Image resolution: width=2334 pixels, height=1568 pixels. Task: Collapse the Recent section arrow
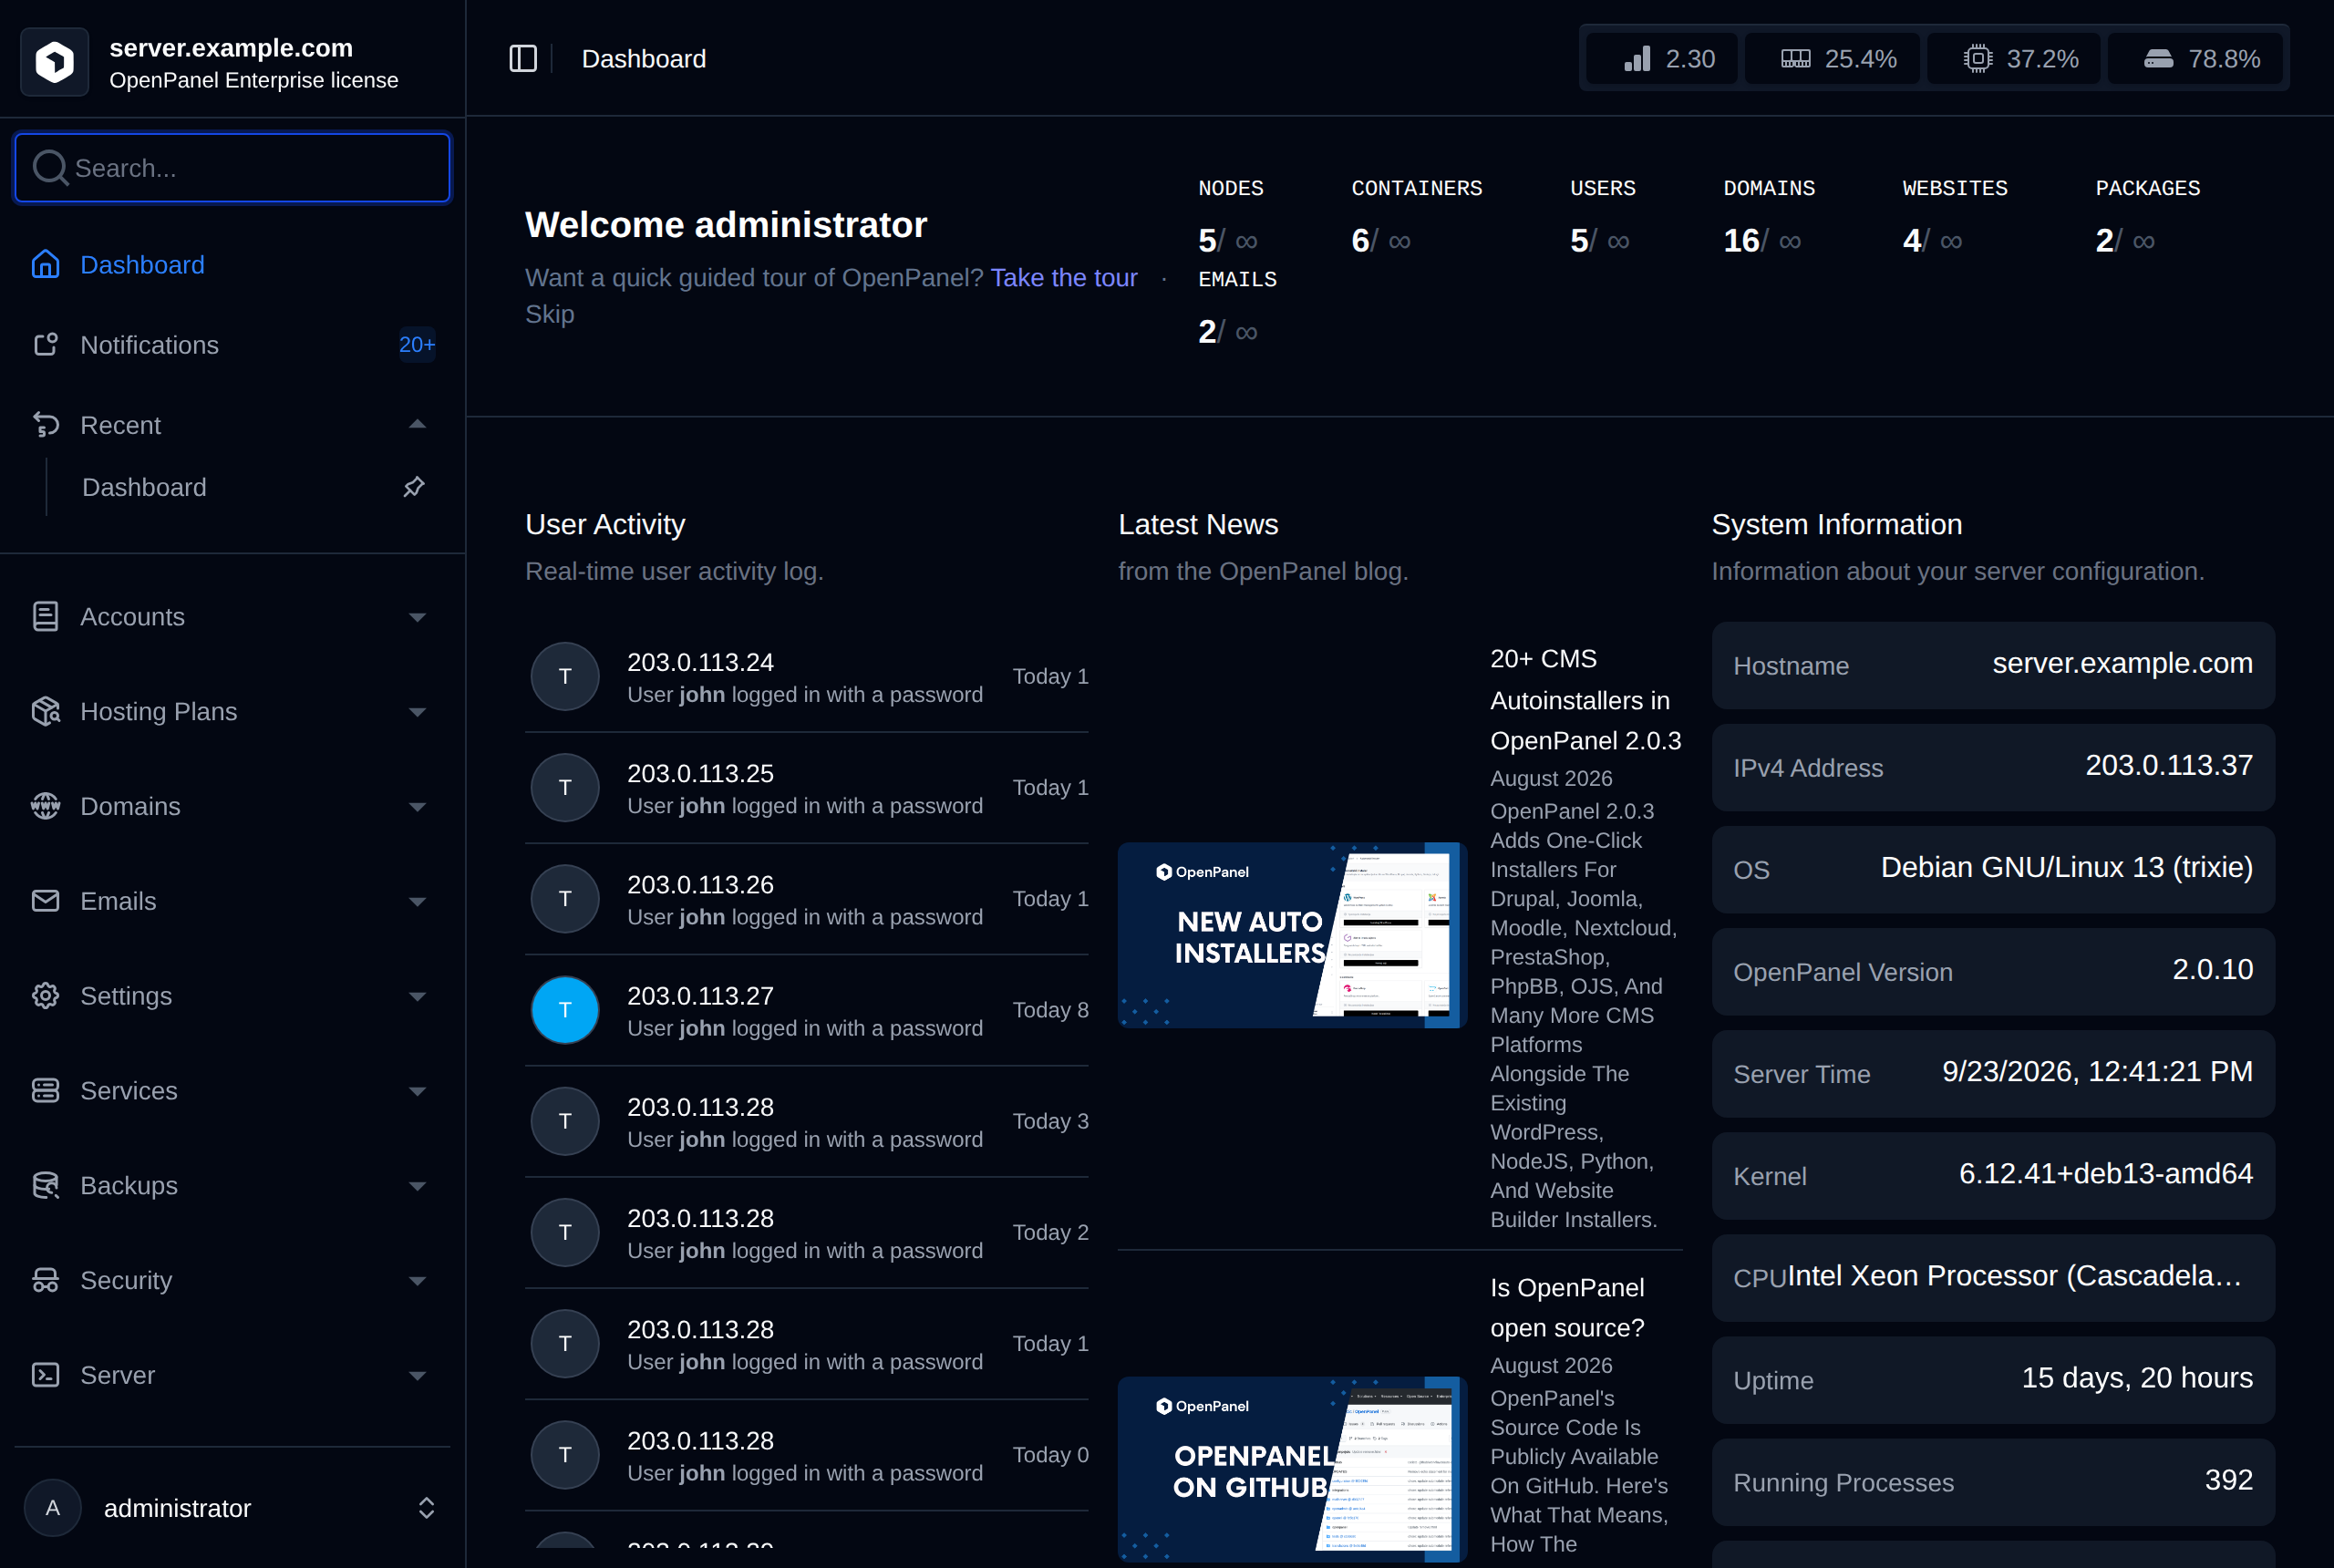point(417,425)
